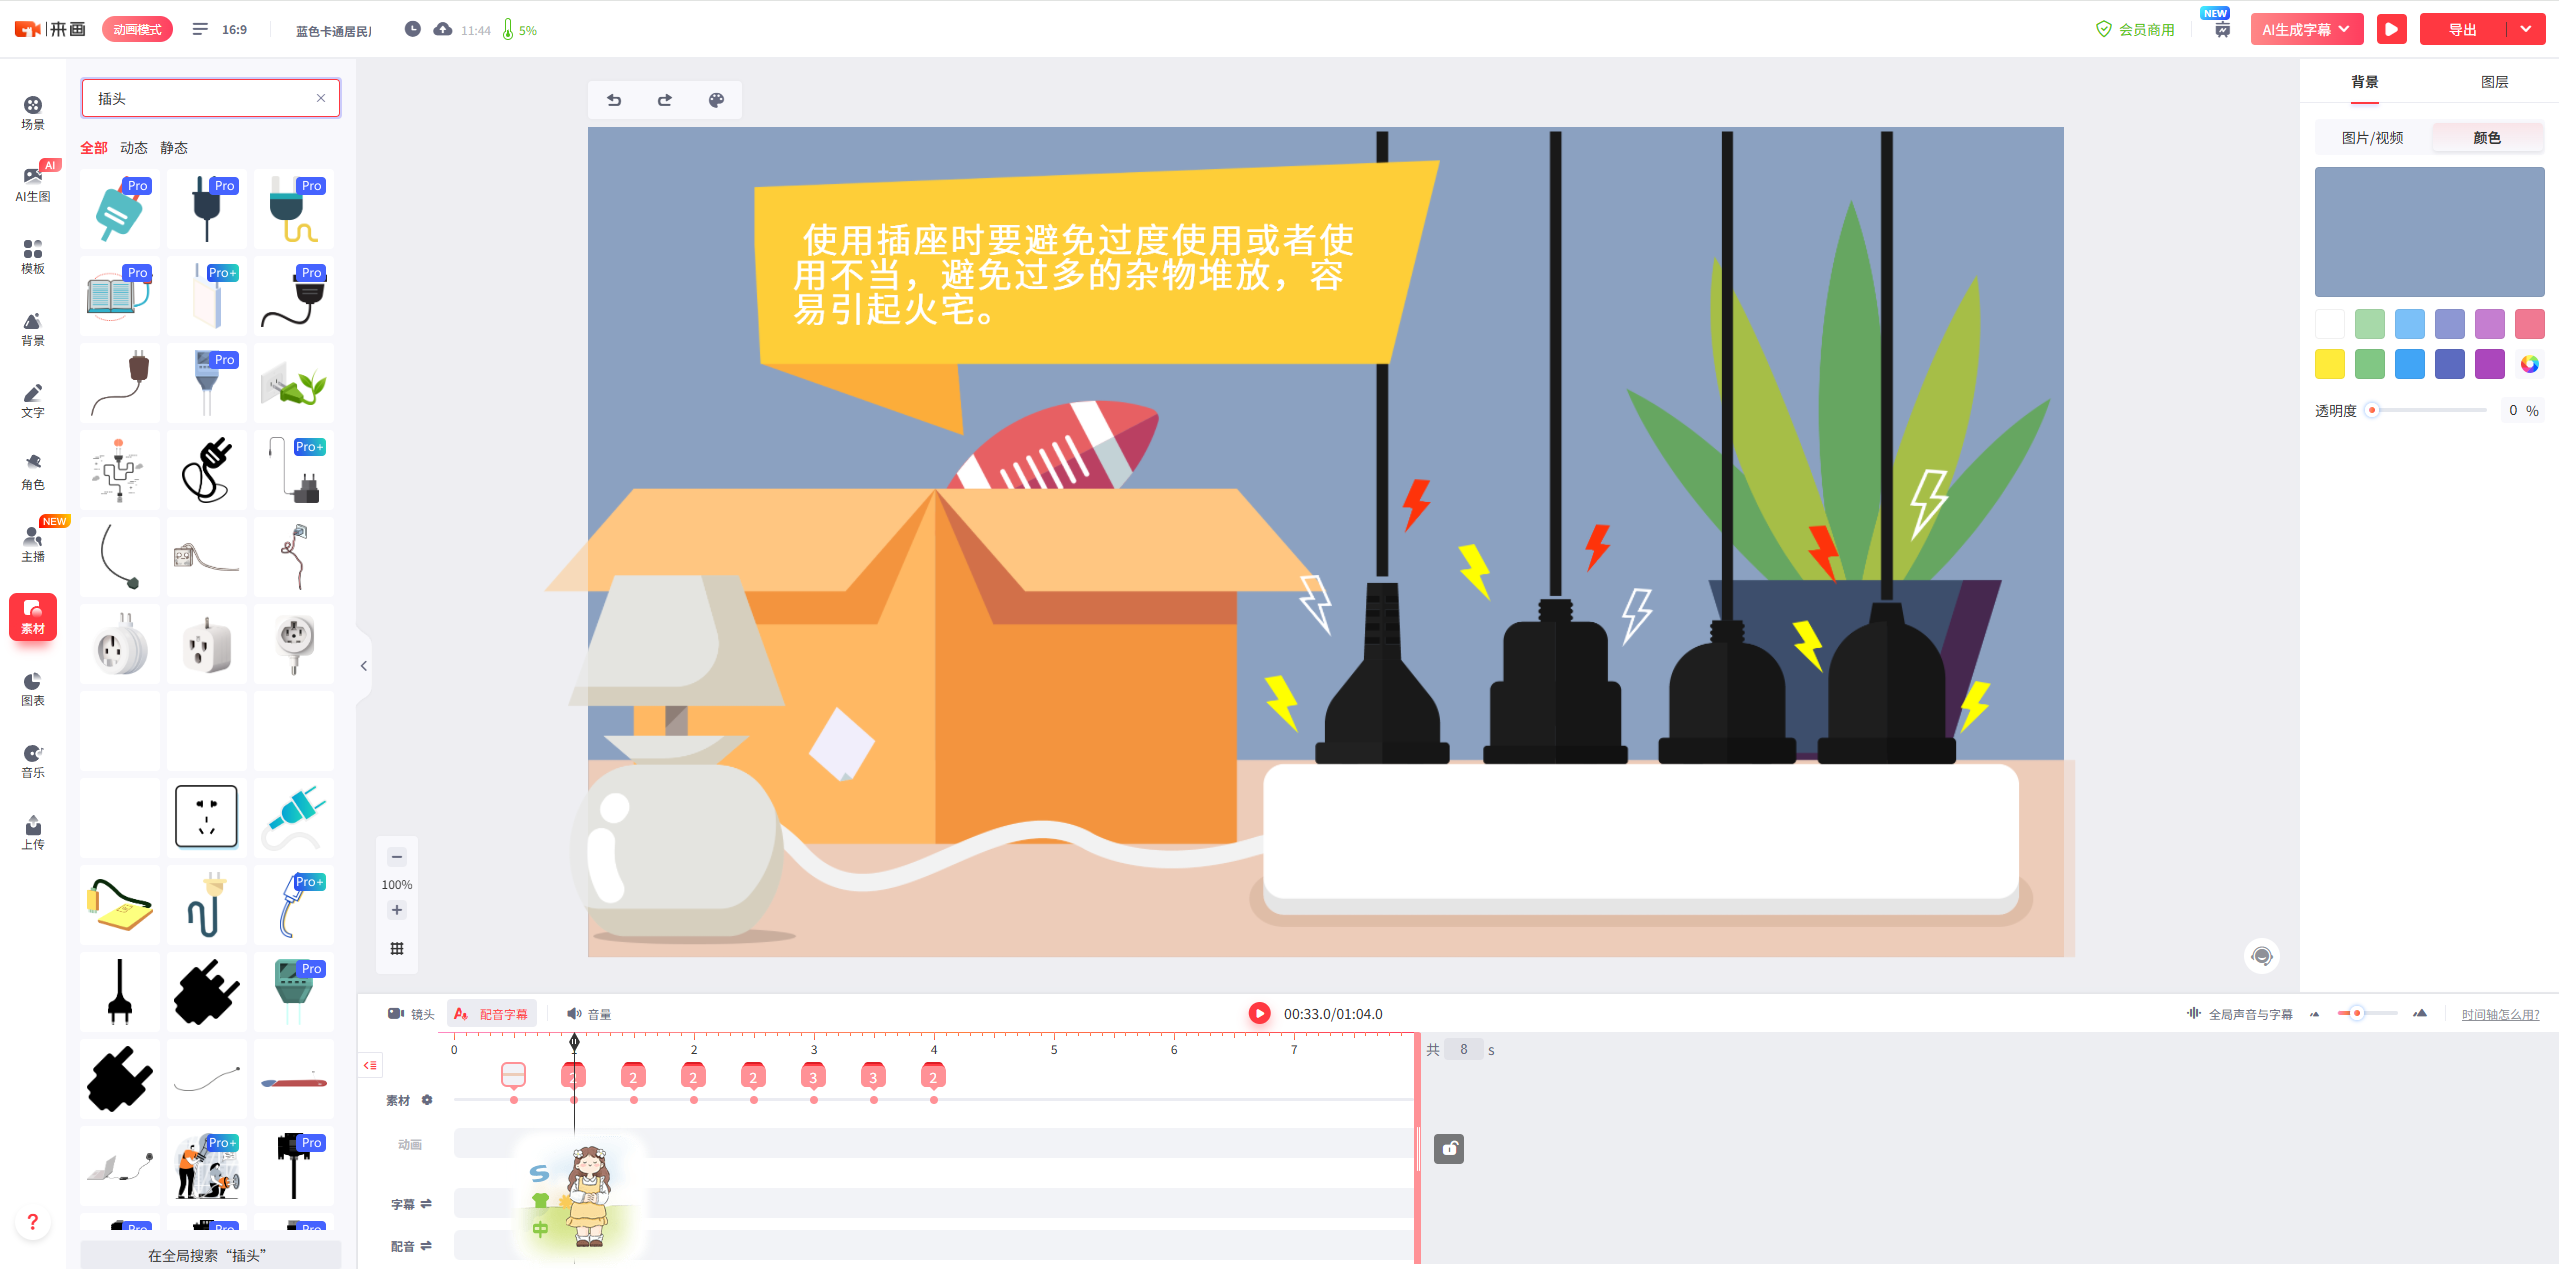The height and width of the screenshot is (1269, 2559).
Task: Collapse the materials panel chevron
Action: tap(364, 666)
